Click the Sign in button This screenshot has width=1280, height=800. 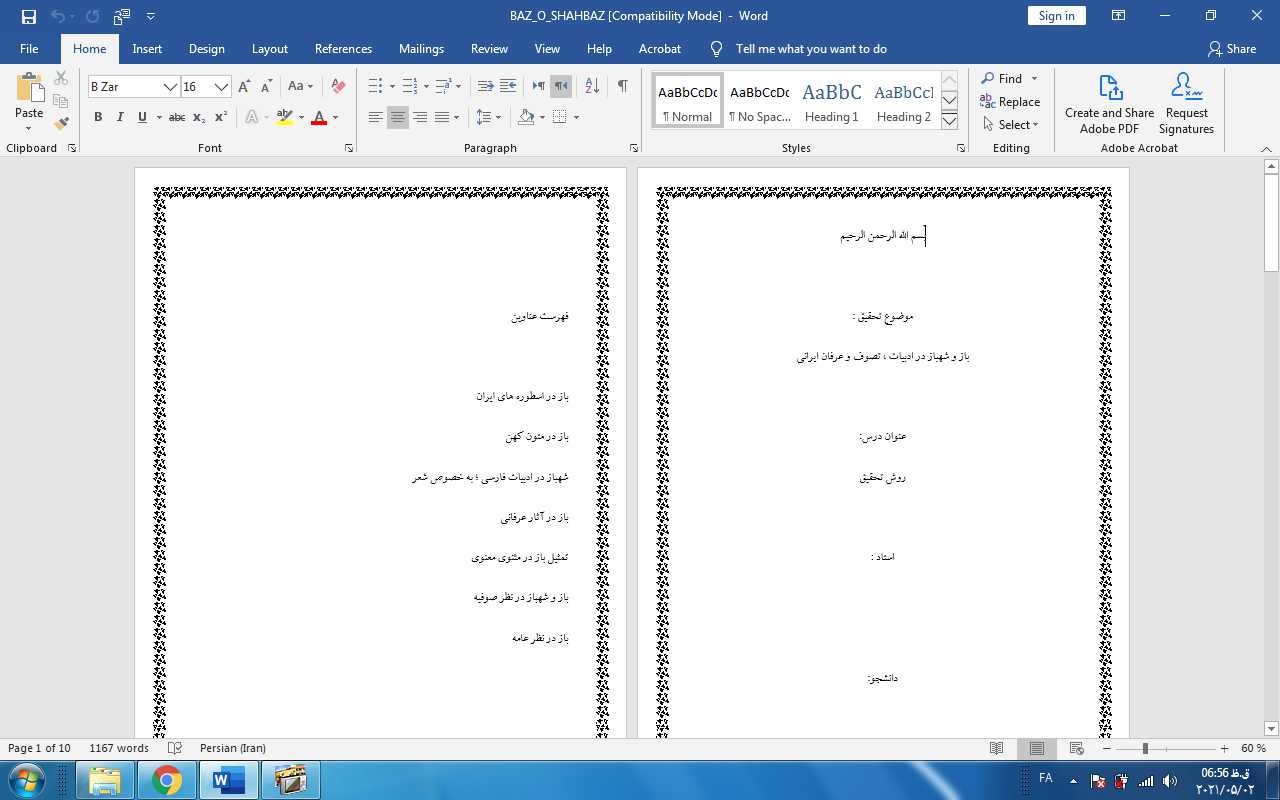1056,16
